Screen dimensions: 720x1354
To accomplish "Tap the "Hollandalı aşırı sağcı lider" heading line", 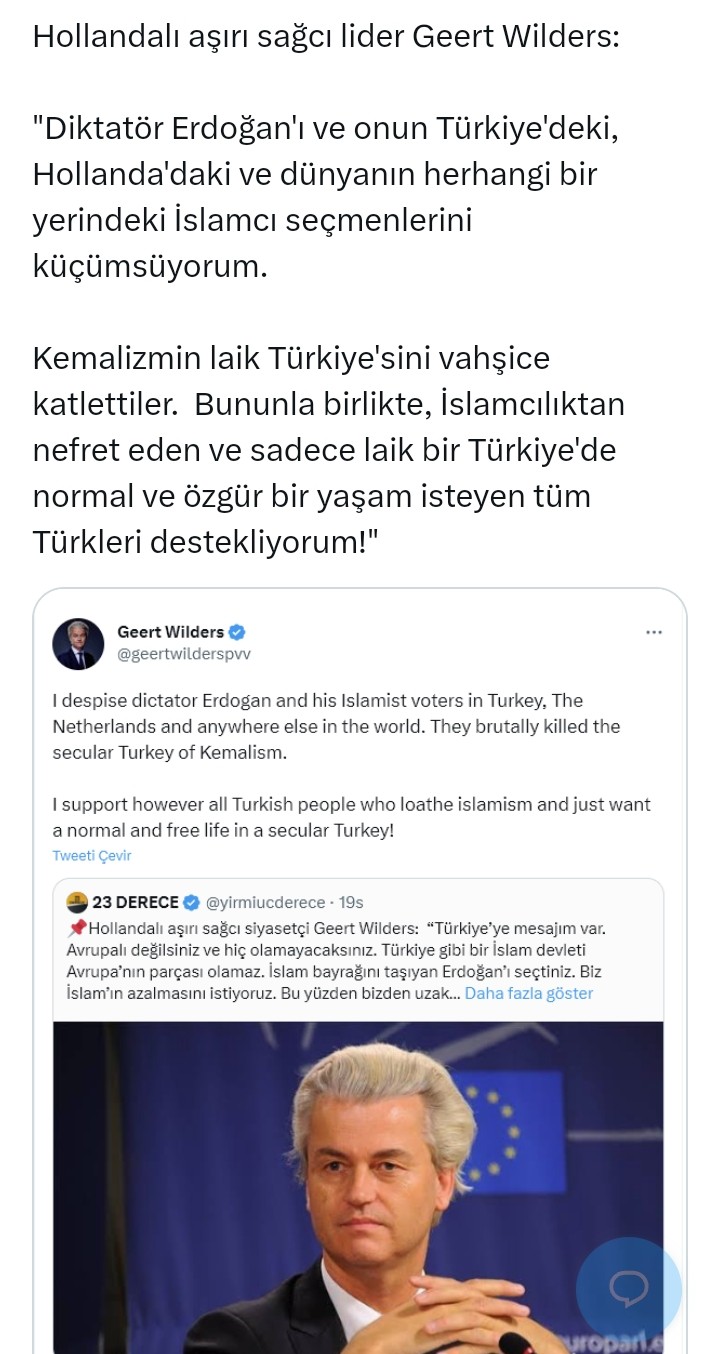I will tap(326, 37).
